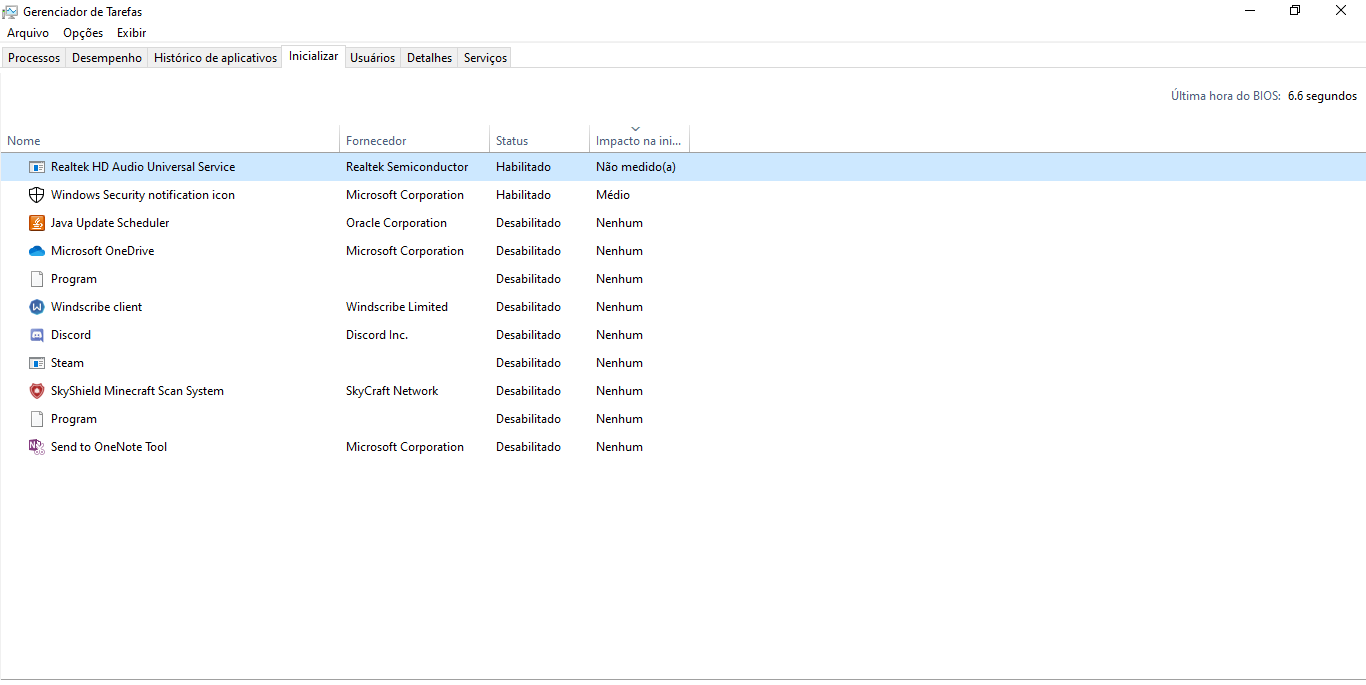
Task: Click 'Nenhum' impact in the Discord row
Action: [x=619, y=335]
